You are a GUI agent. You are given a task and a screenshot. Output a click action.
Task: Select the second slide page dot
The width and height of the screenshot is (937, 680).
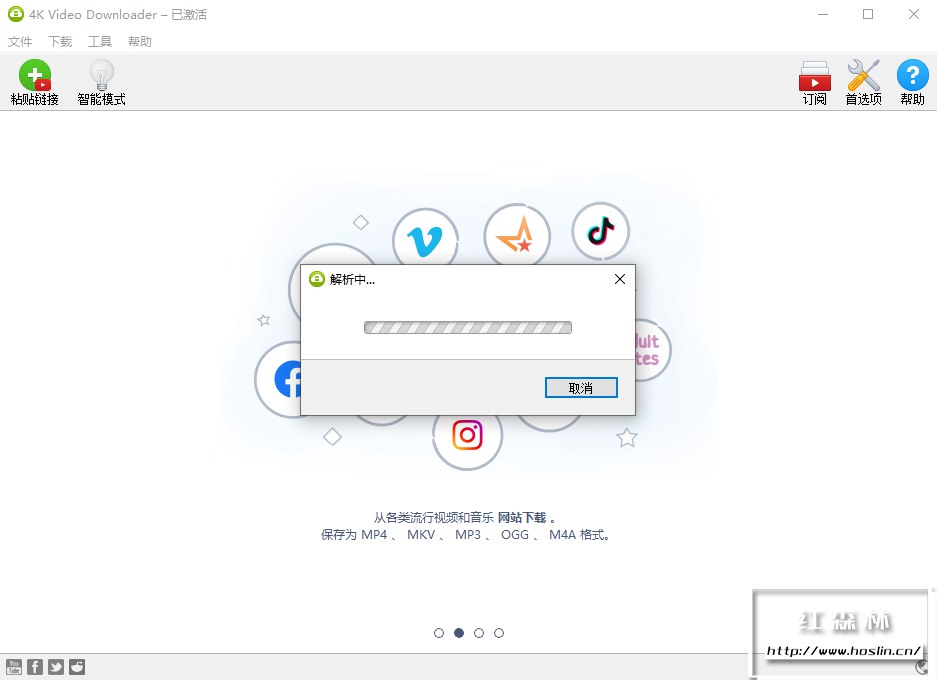(459, 633)
